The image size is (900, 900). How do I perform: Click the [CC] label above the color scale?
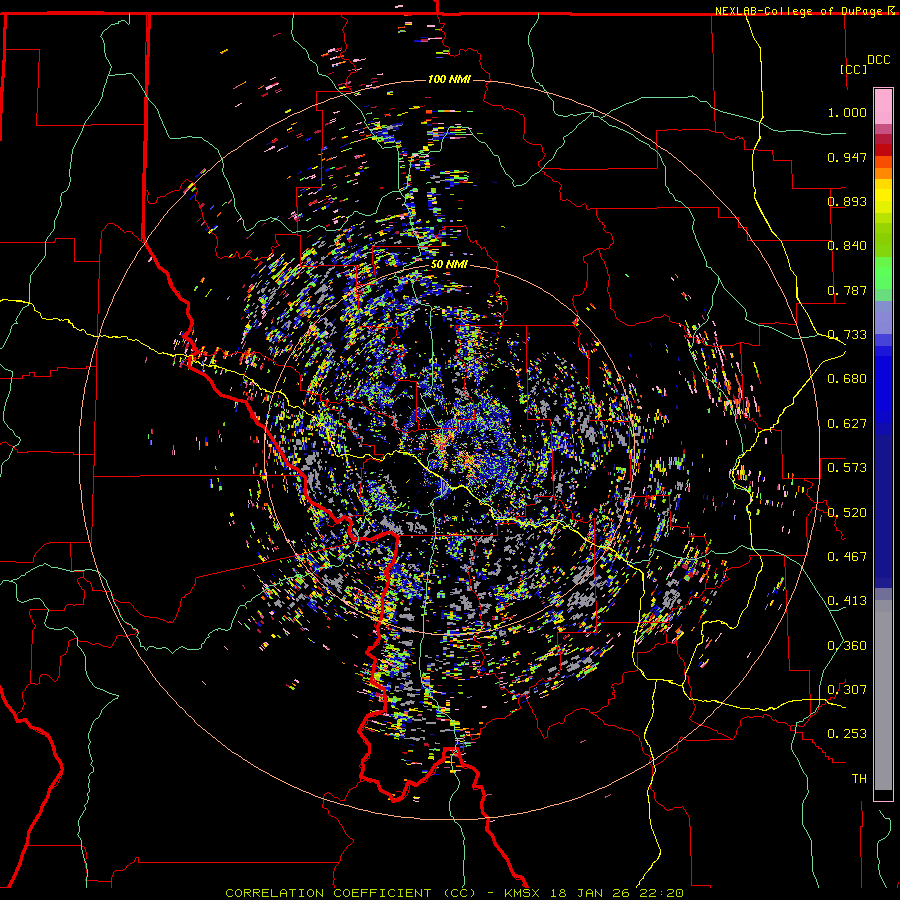[854, 69]
